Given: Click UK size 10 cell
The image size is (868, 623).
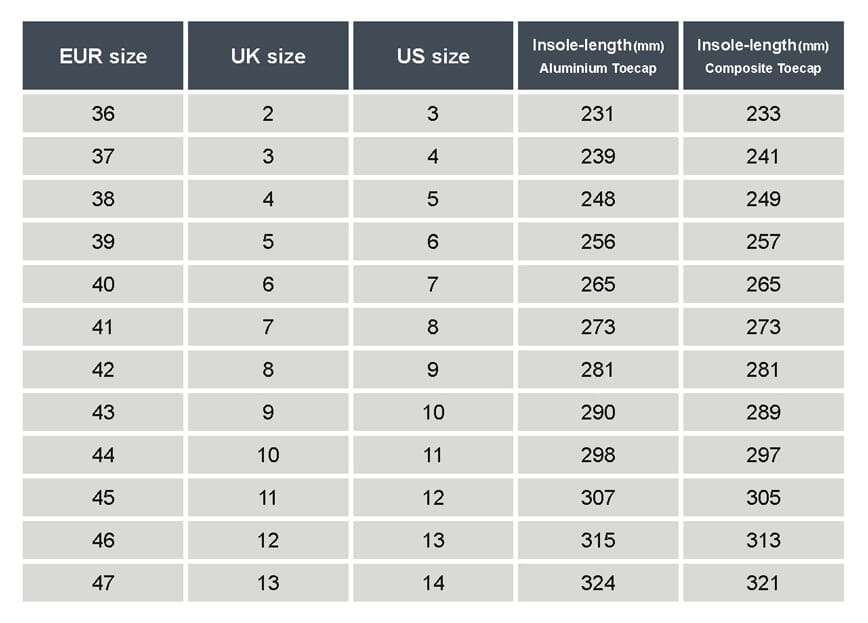Looking at the screenshot, I should coord(268,455).
